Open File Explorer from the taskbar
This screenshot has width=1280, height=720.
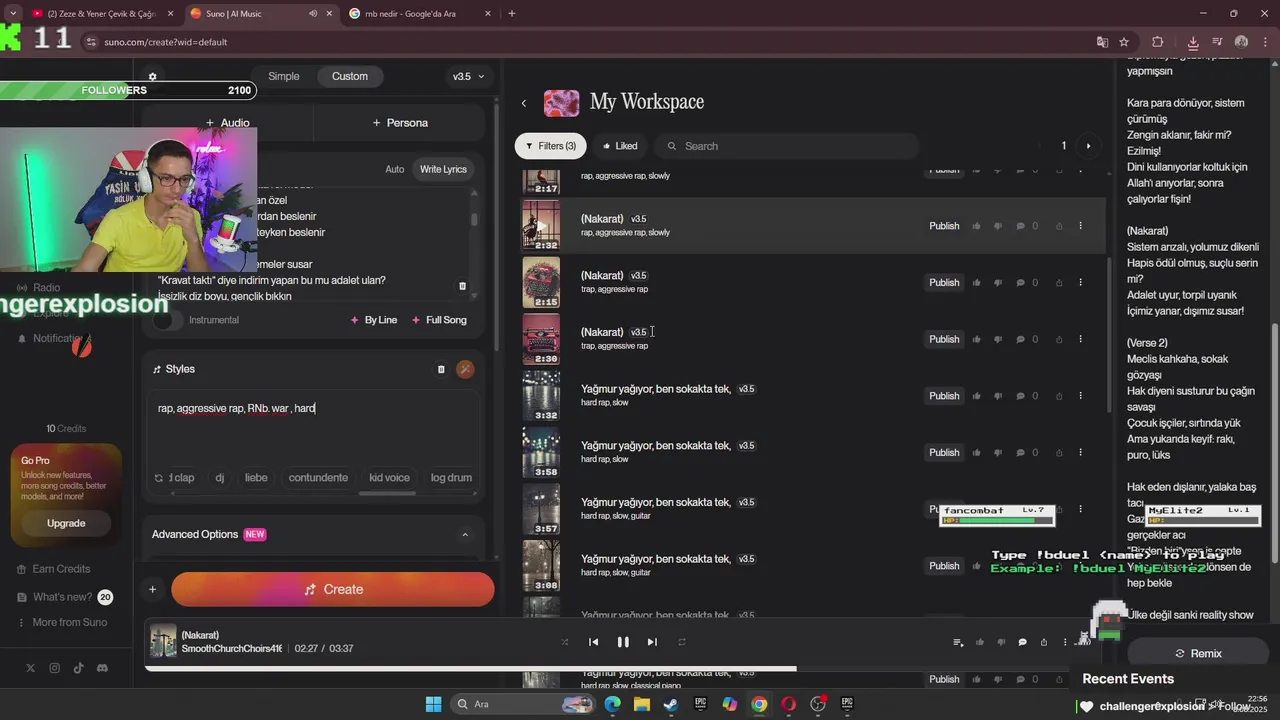click(x=641, y=704)
